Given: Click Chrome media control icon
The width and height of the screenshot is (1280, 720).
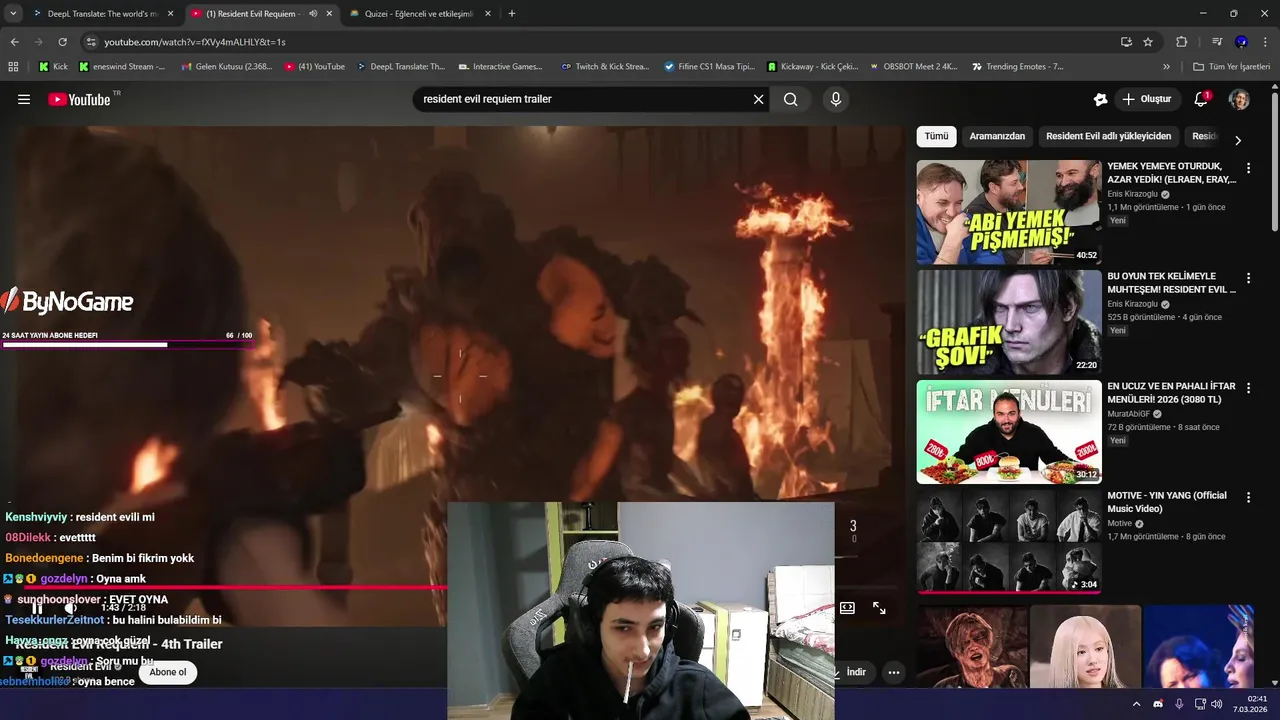Looking at the screenshot, I should tap(1217, 42).
